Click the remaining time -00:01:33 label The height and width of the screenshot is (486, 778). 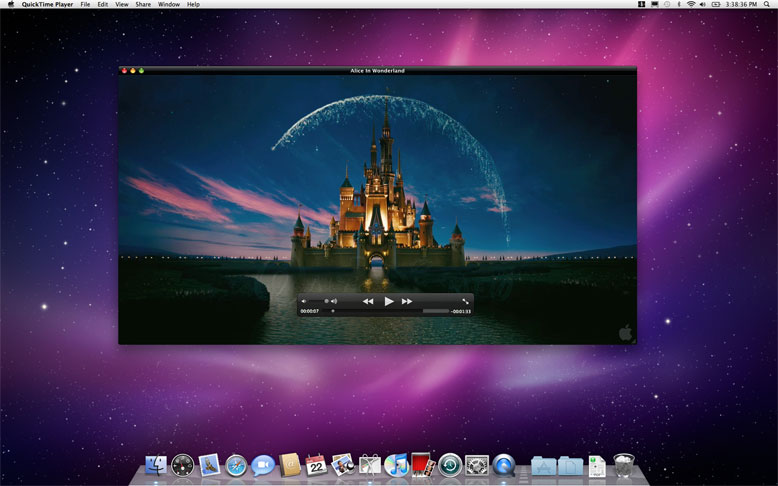[x=460, y=311]
